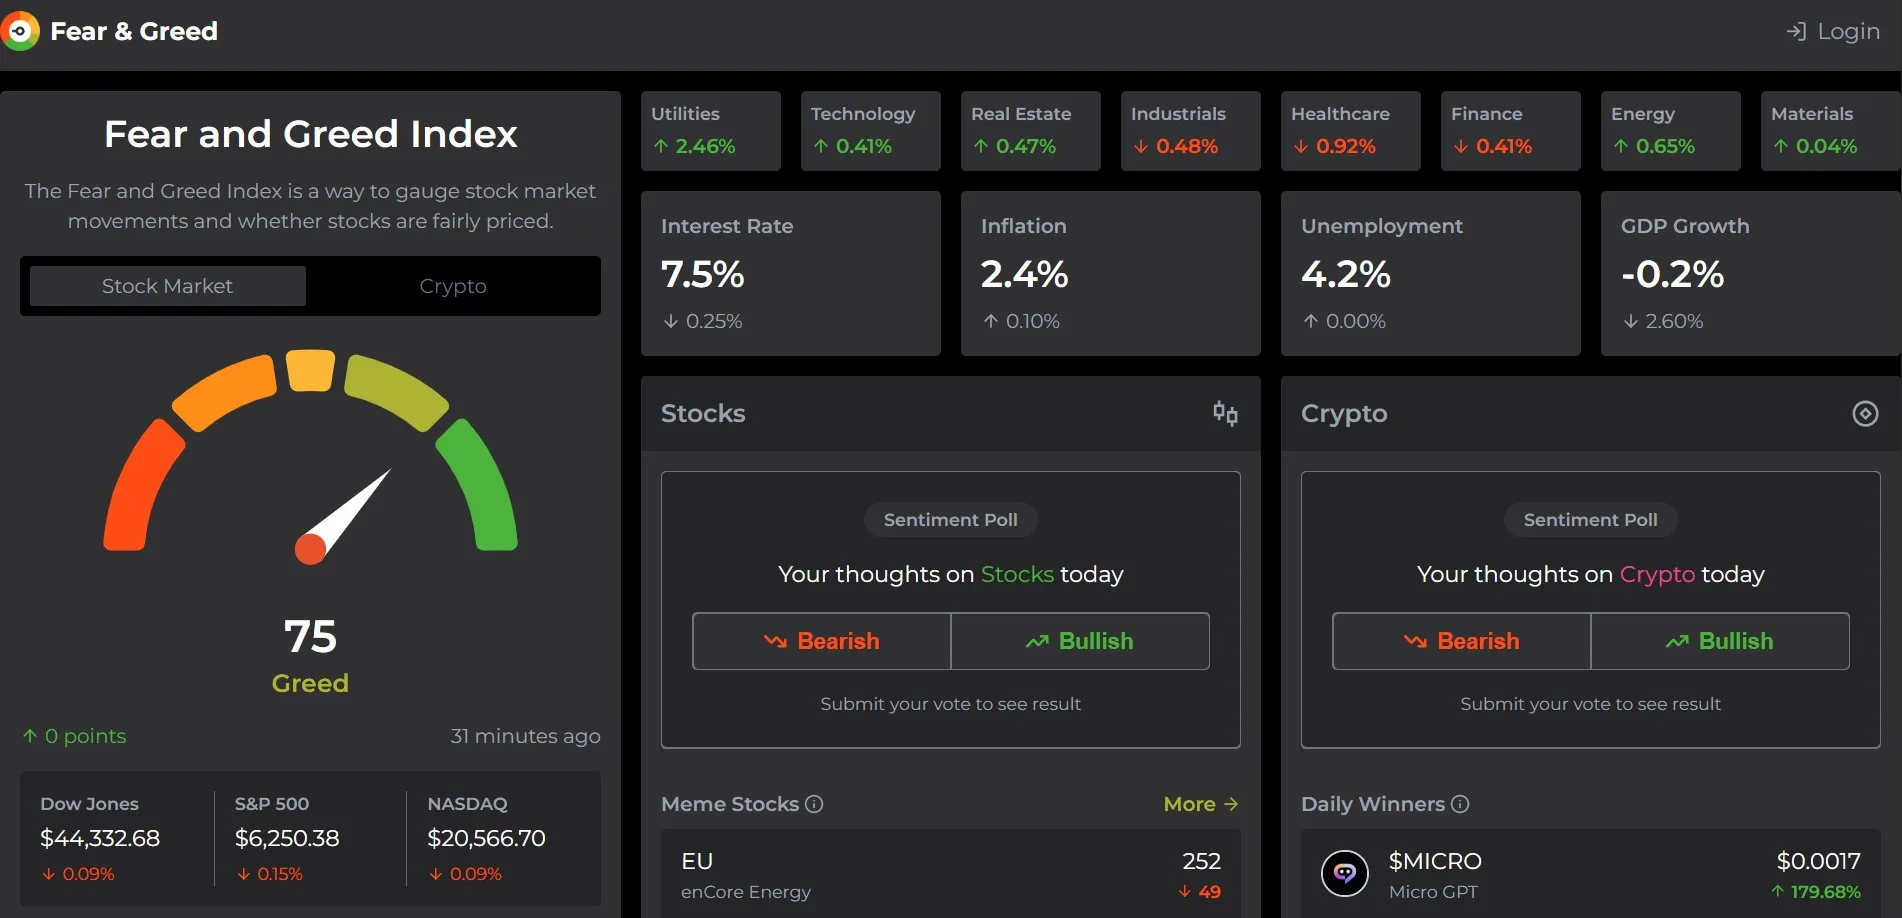
Task: Open the Interest Rate card
Action: tap(790, 273)
